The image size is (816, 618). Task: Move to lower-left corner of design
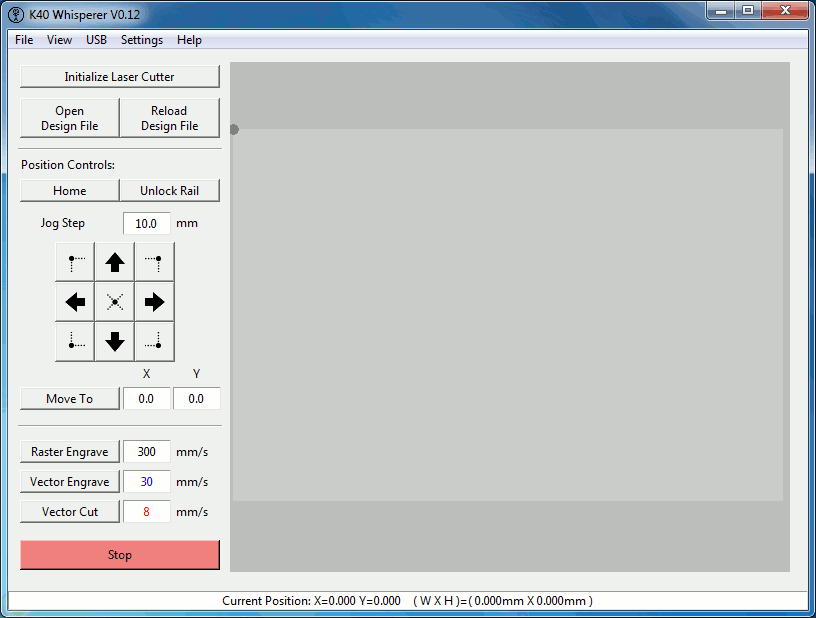pyautogui.click(x=75, y=342)
